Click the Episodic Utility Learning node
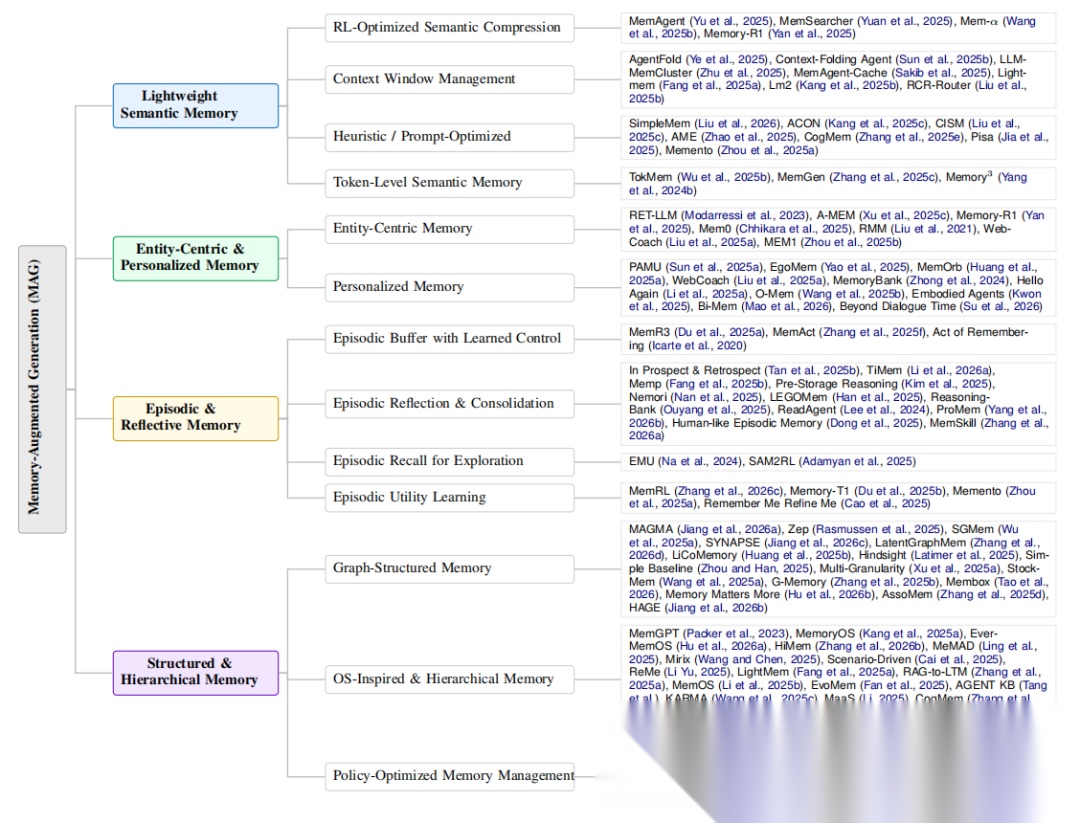This screenshot has height=823, width=1080. [x=449, y=497]
